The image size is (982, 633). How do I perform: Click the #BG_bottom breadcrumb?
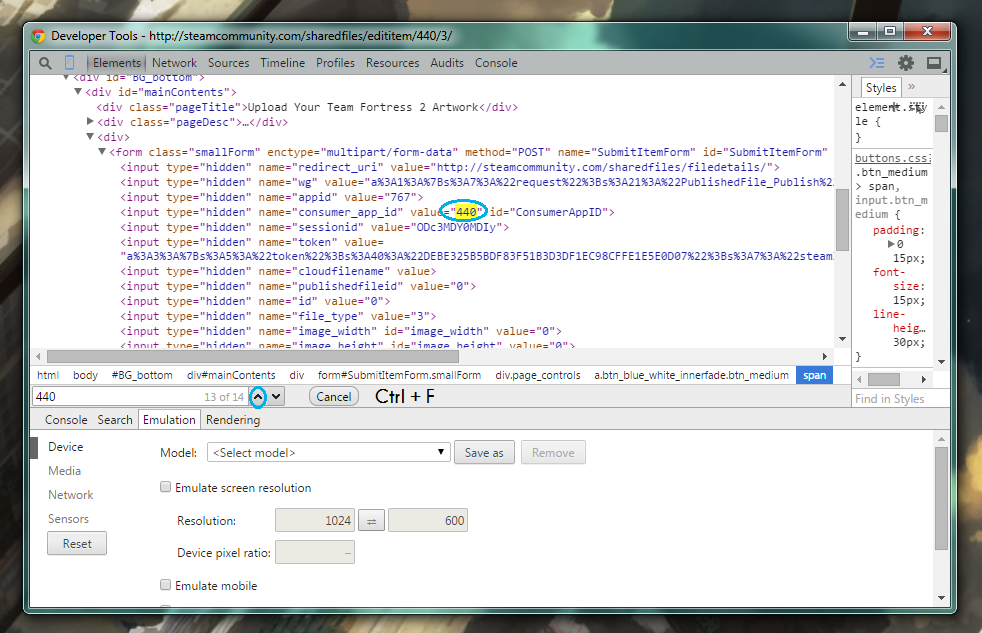[x=142, y=375]
